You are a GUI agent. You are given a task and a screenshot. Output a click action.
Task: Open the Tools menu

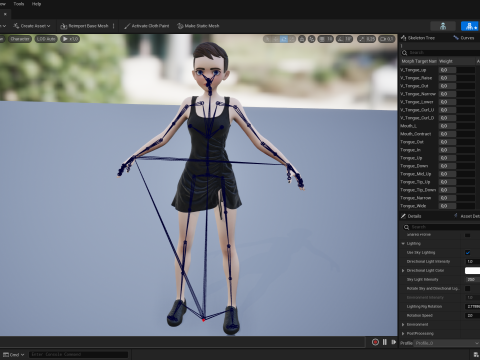19,4
